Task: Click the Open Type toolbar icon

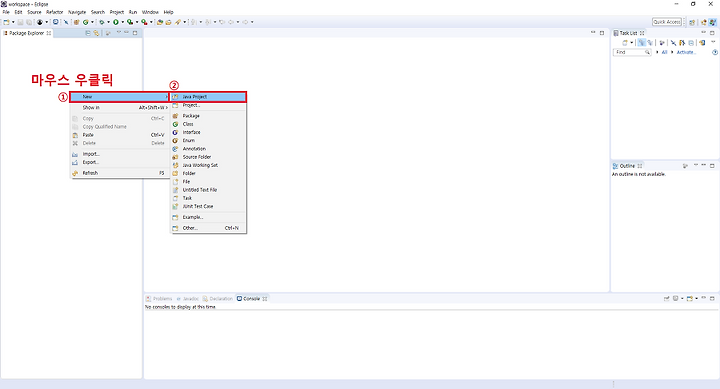Action: (160, 22)
